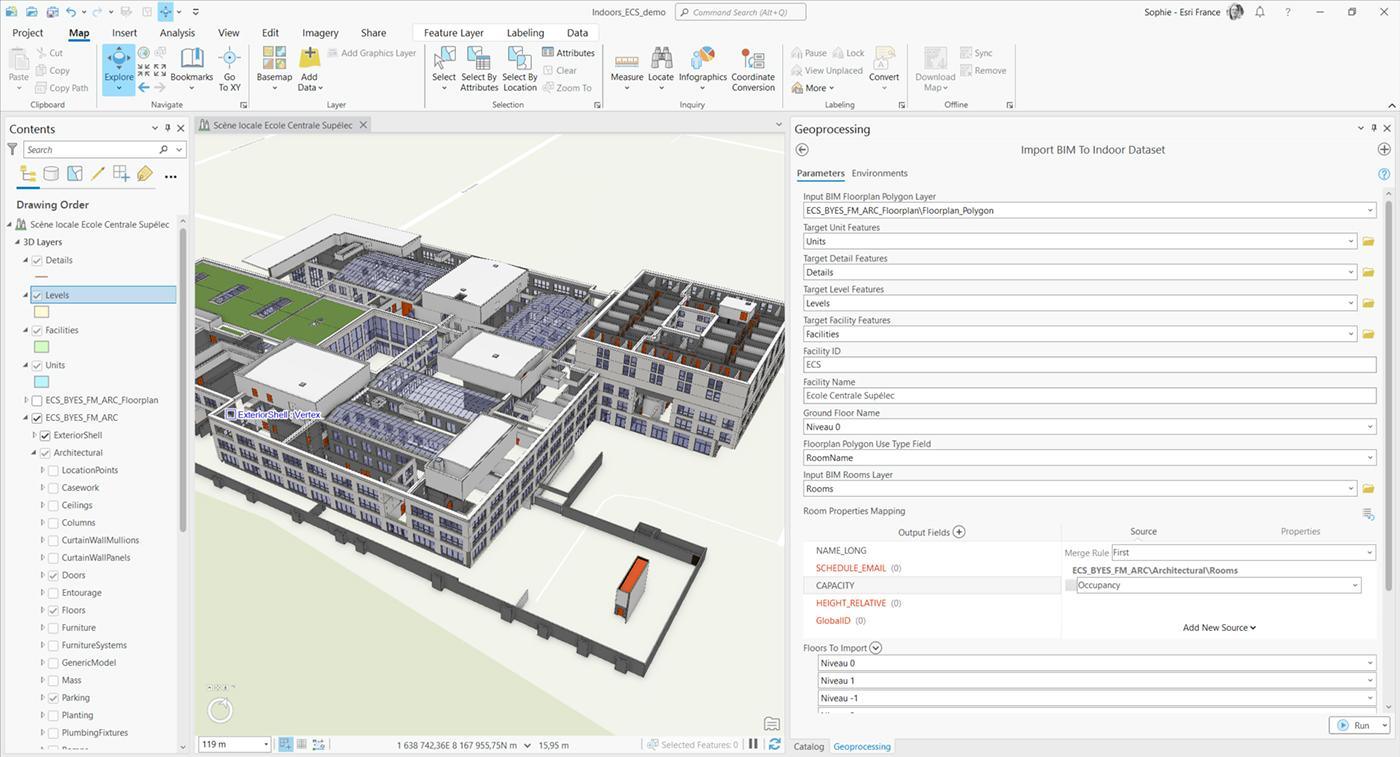Switch Contents to List By Editing
Image resolution: width=1400 pixels, height=757 pixels.
98,174
